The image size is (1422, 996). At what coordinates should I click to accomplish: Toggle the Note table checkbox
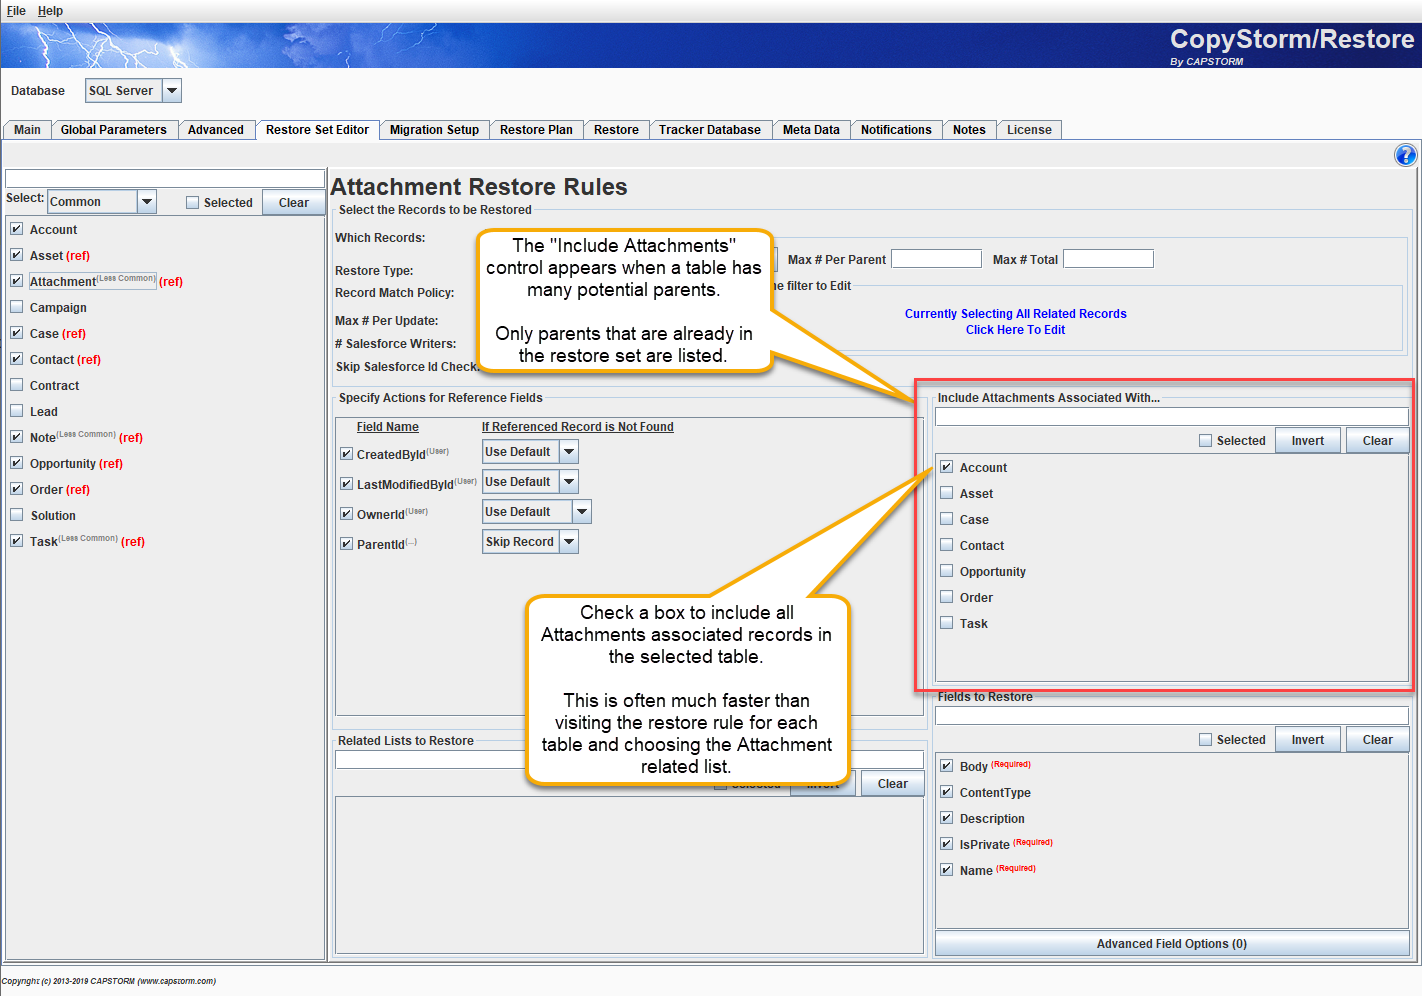click(x=17, y=437)
